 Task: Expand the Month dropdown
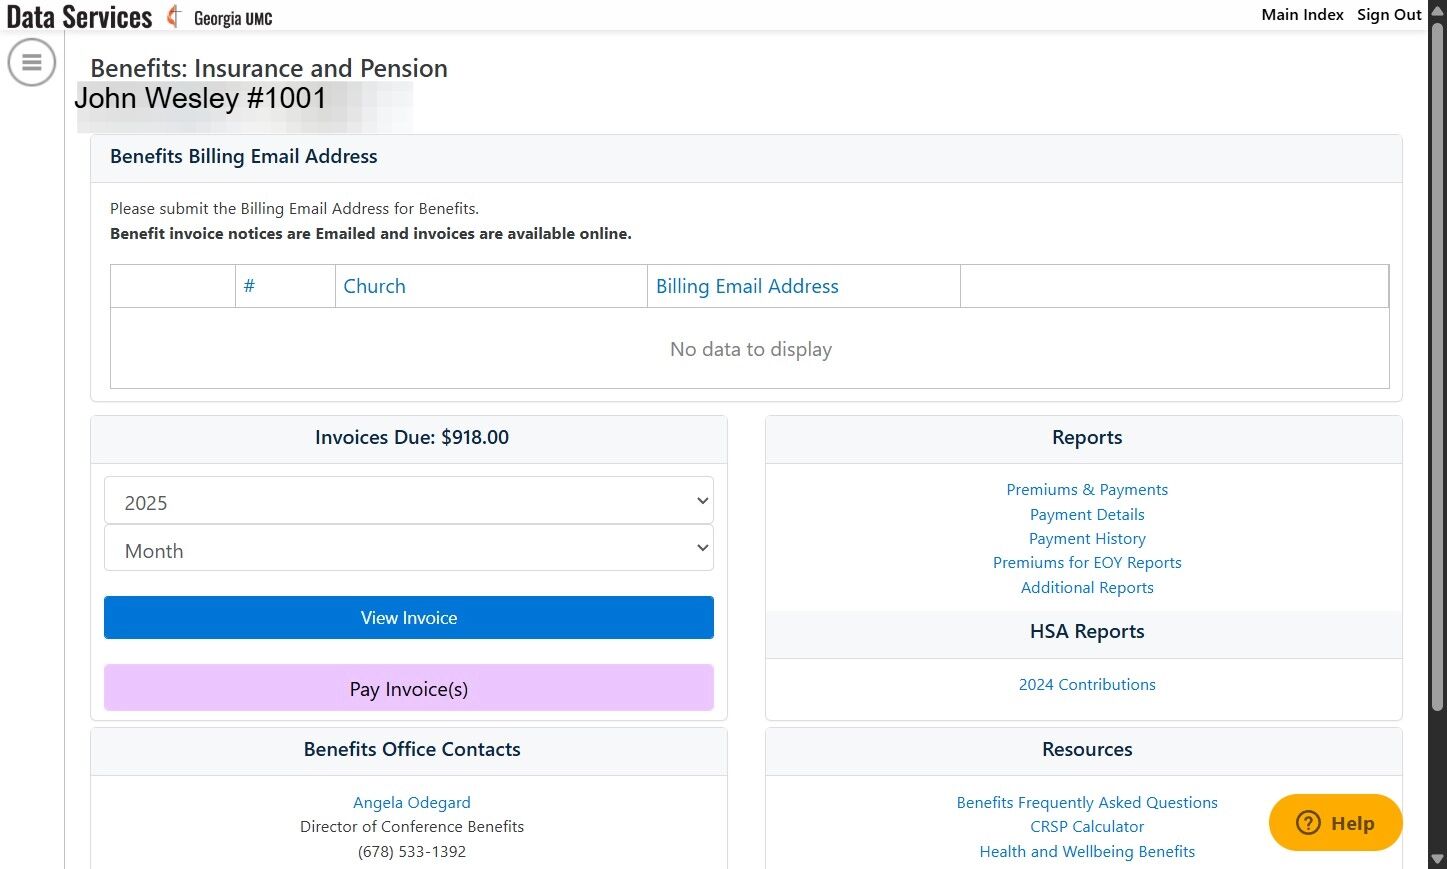(408, 549)
